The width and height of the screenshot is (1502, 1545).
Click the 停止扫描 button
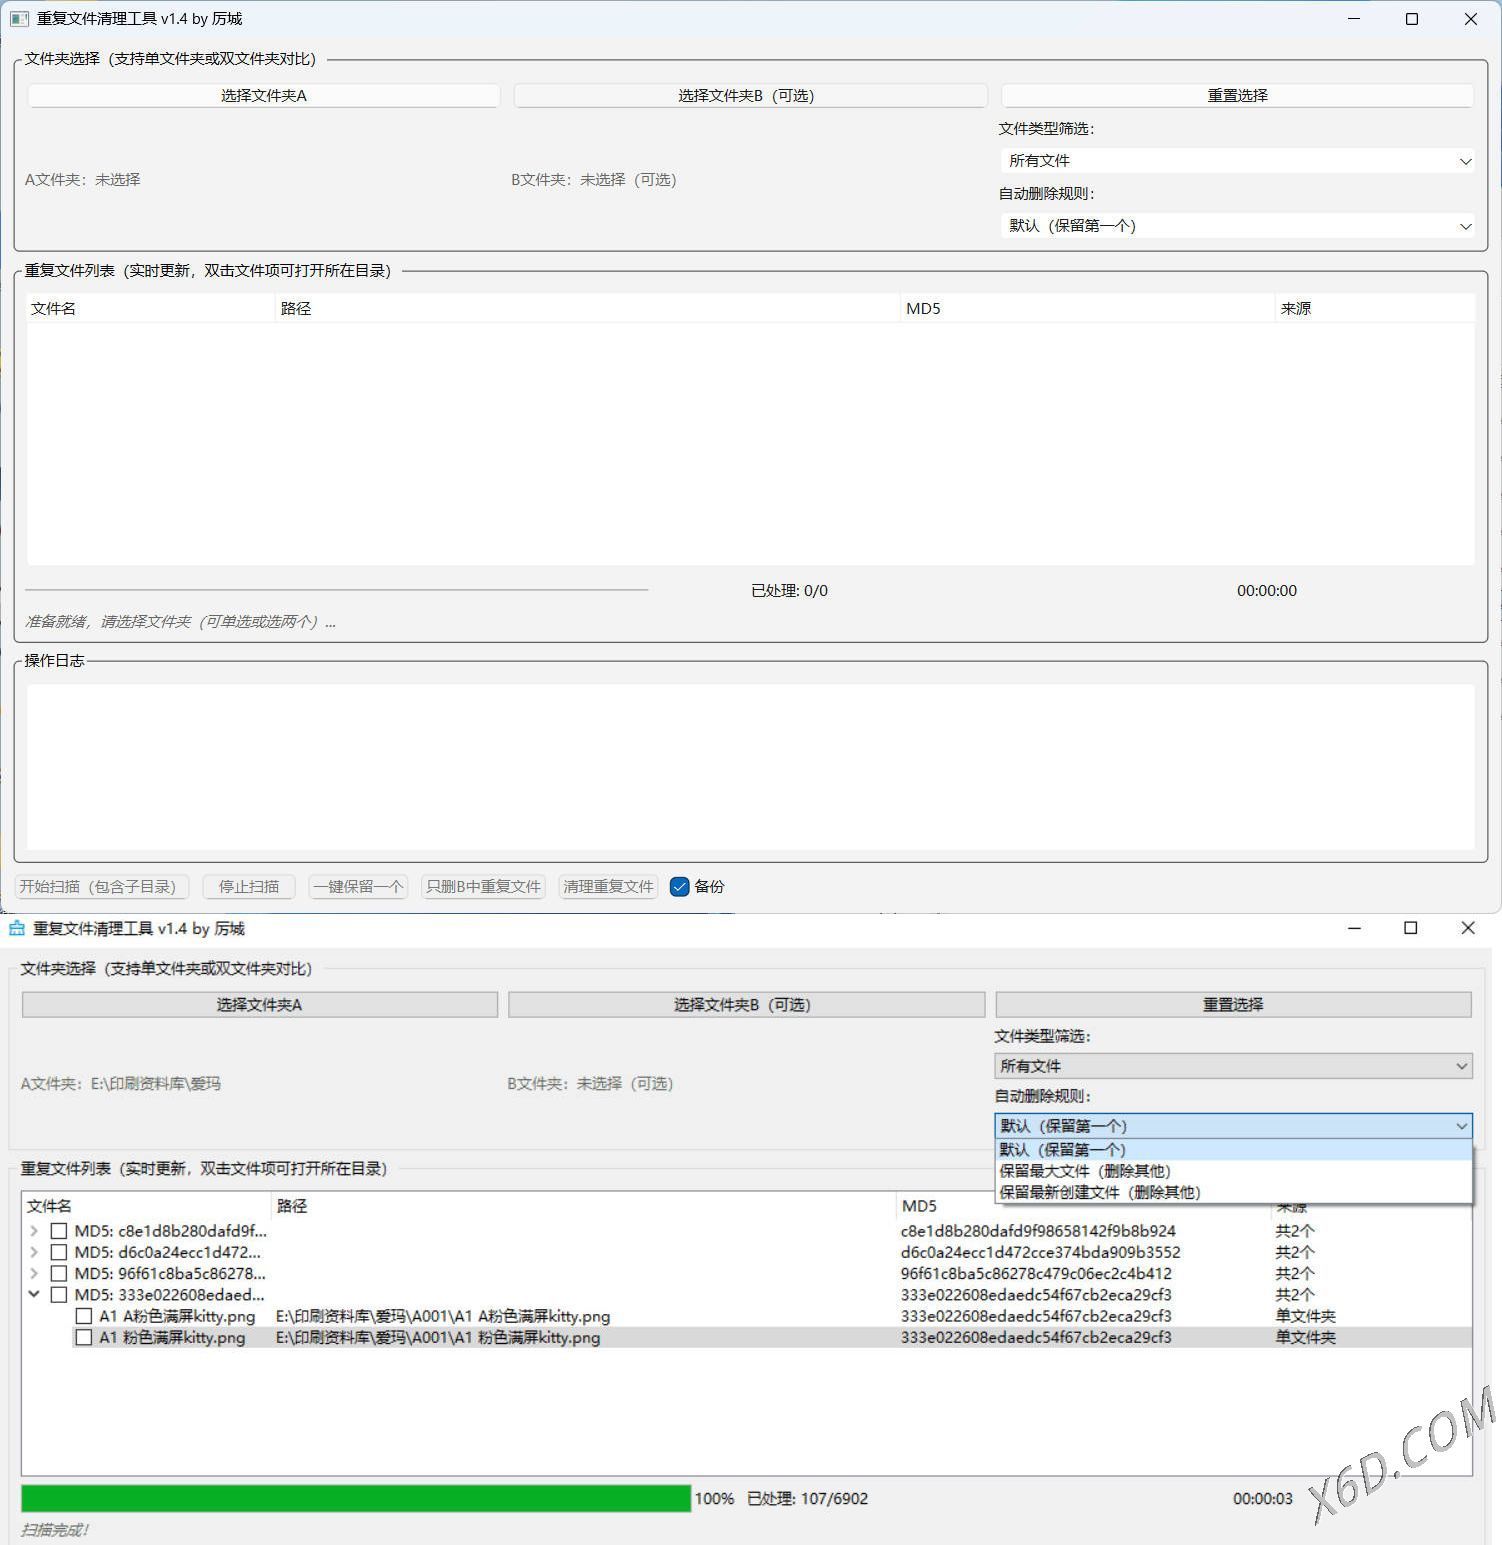point(249,887)
